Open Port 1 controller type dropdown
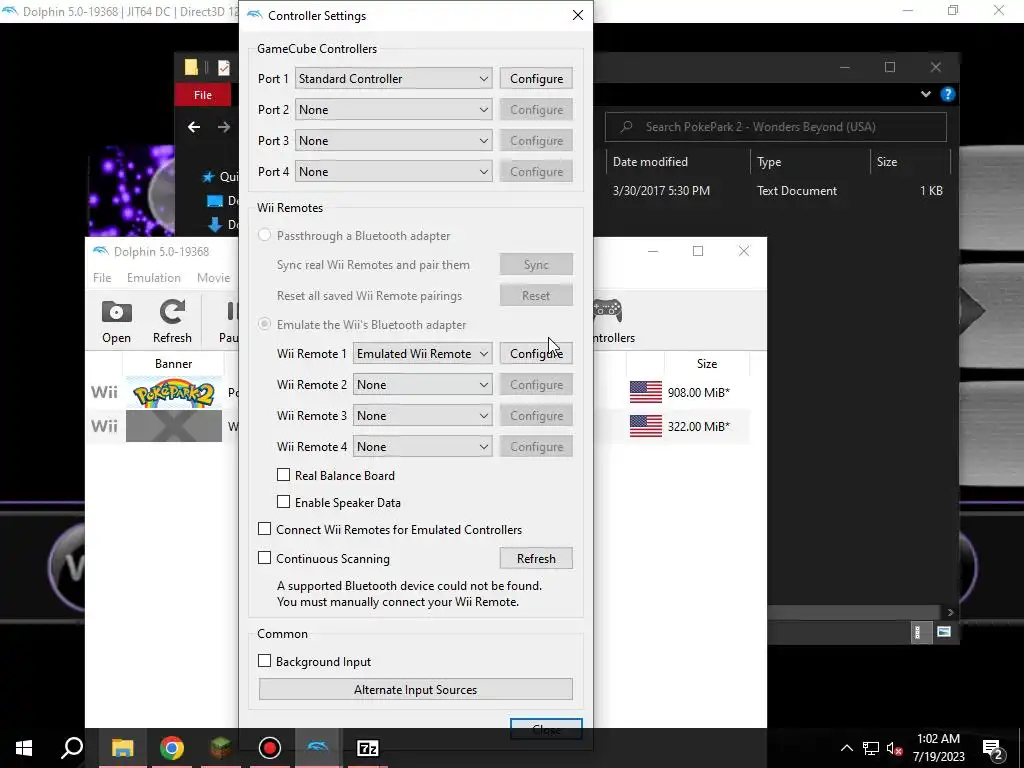This screenshot has width=1024, height=768. pyautogui.click(x=394, y=78)
